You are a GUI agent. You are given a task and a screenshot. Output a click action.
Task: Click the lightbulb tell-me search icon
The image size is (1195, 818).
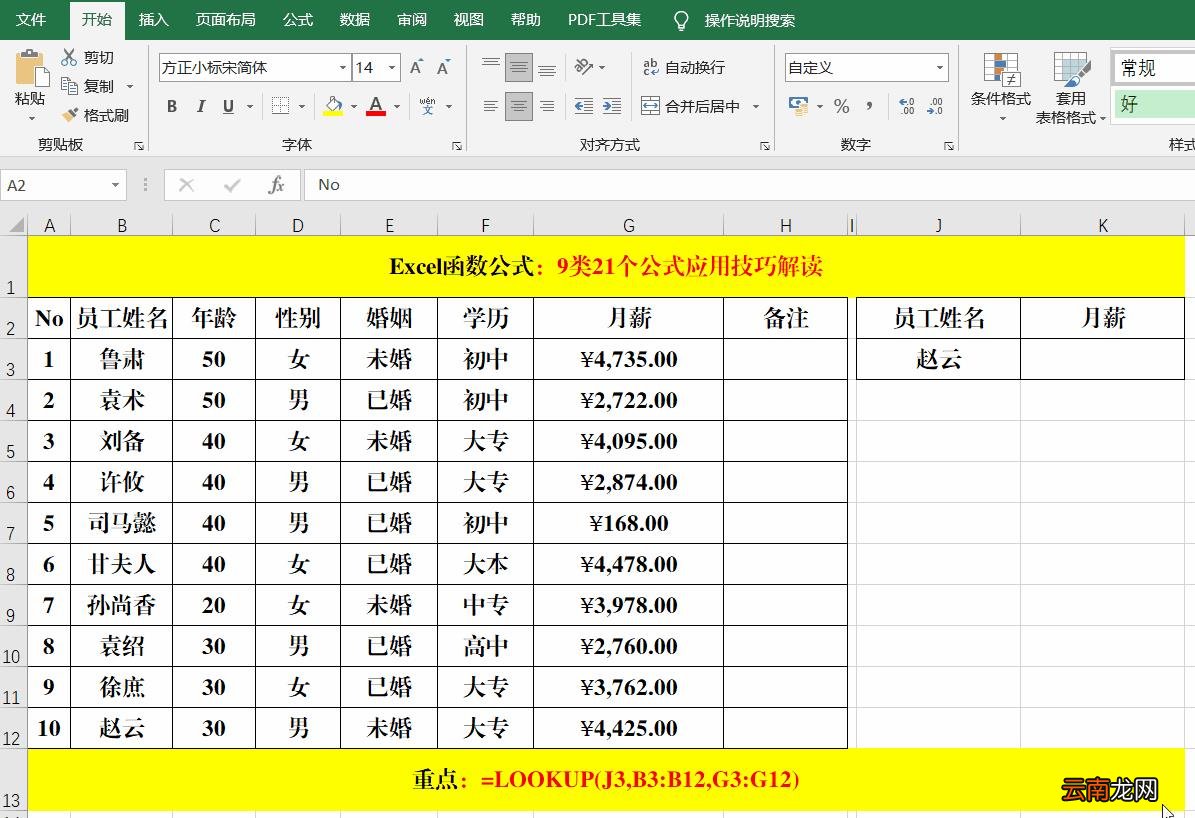(x=681, y=21)
